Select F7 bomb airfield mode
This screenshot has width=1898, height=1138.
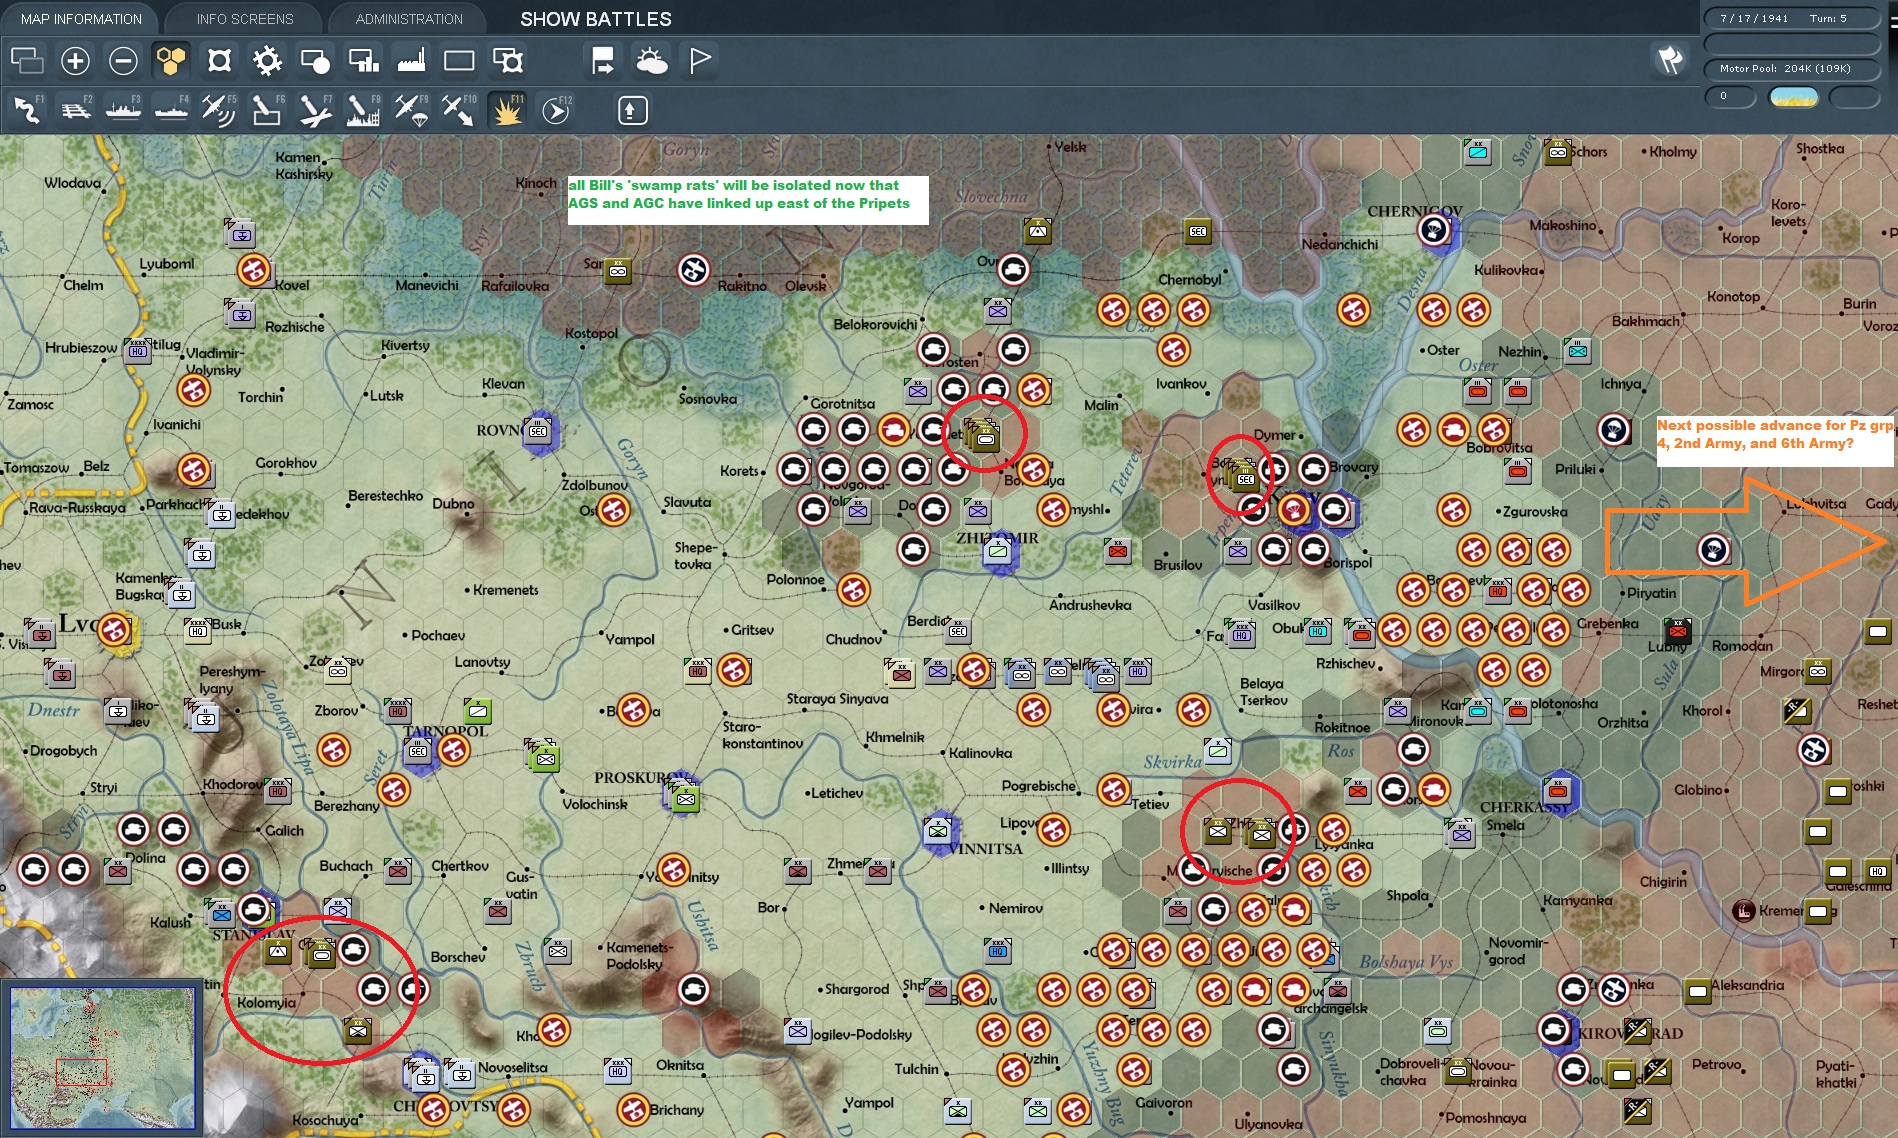[x=315, y=109]
